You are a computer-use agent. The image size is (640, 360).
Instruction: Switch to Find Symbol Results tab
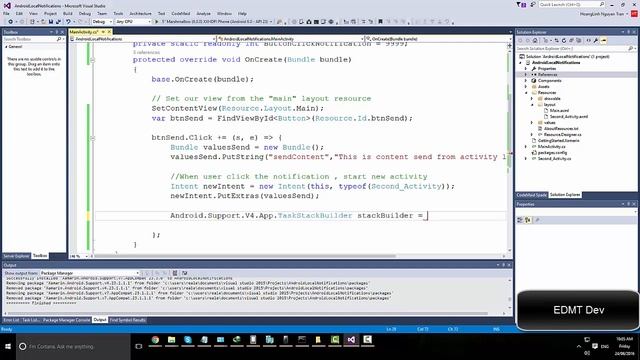tap(127, 320)
